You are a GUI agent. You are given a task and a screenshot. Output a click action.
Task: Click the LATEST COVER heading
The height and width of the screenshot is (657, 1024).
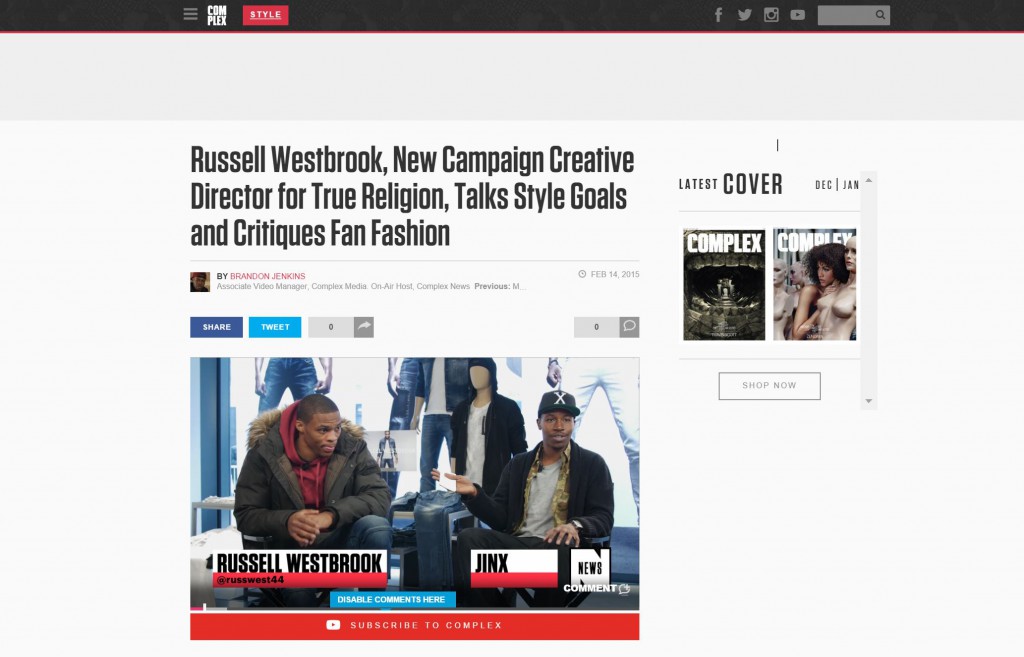pyautogui.click(x=731, y=184)
